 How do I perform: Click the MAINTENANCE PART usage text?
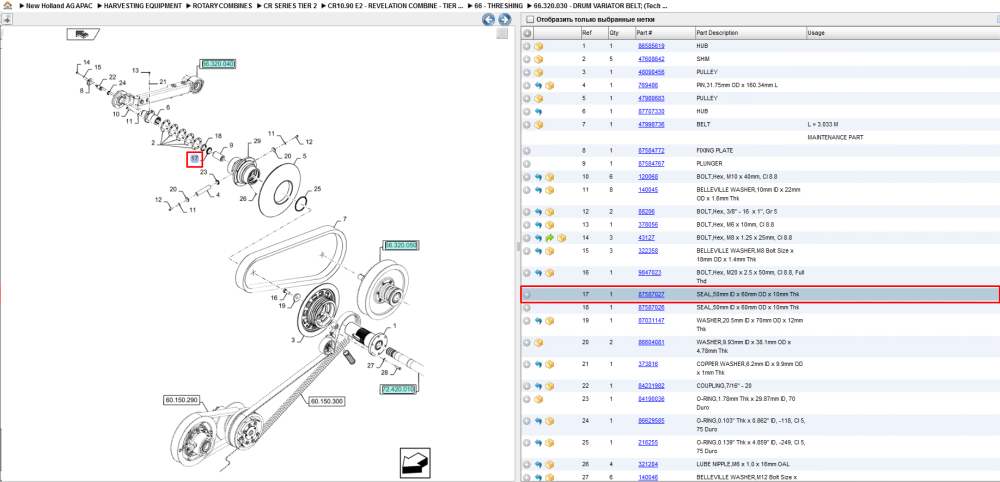(x=834, y=138)
